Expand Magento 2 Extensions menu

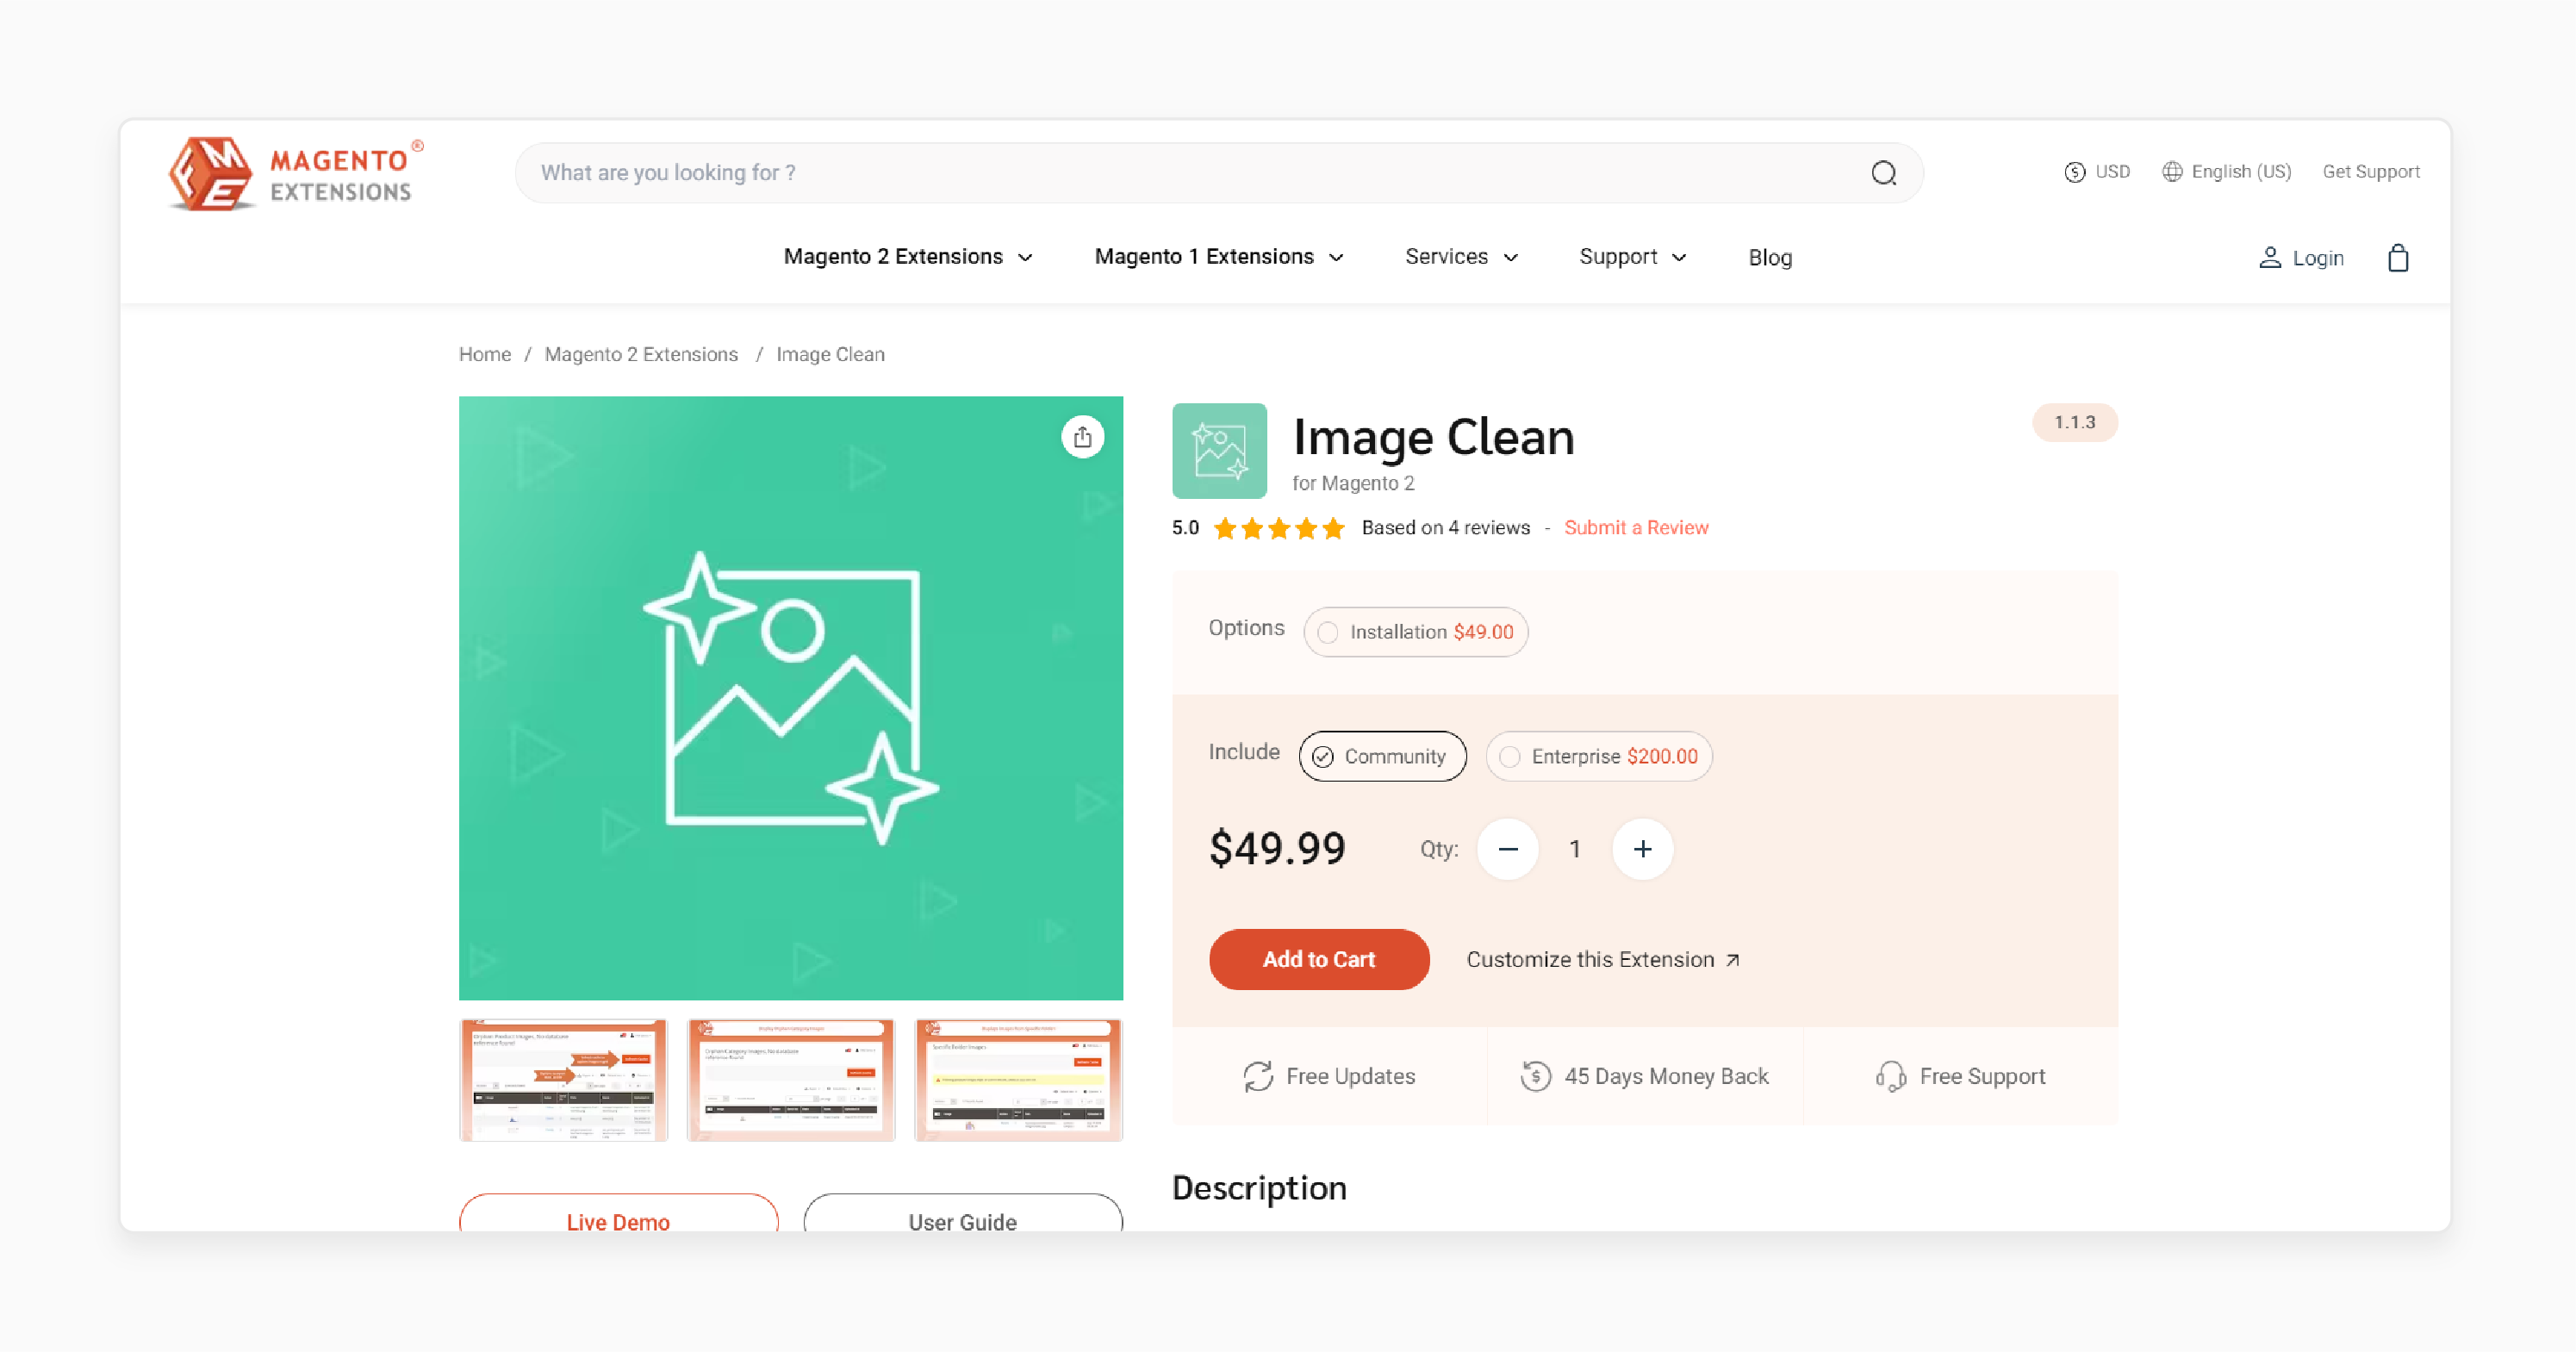(x=908, y=257)
